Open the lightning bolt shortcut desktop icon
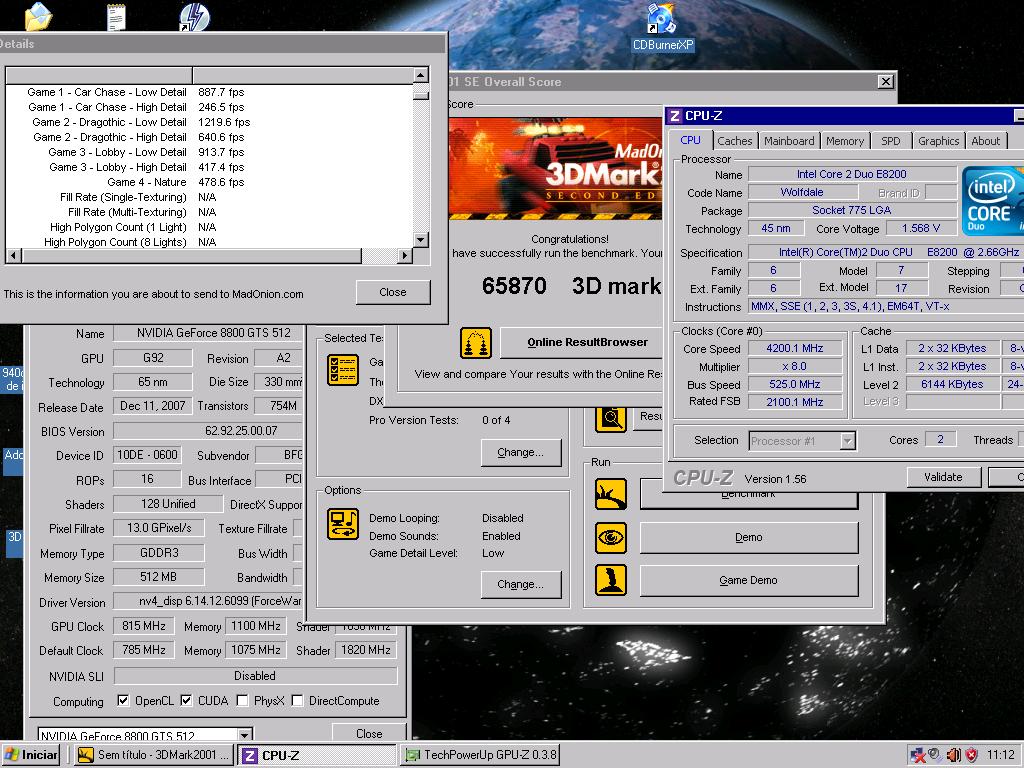 [195, 16]
